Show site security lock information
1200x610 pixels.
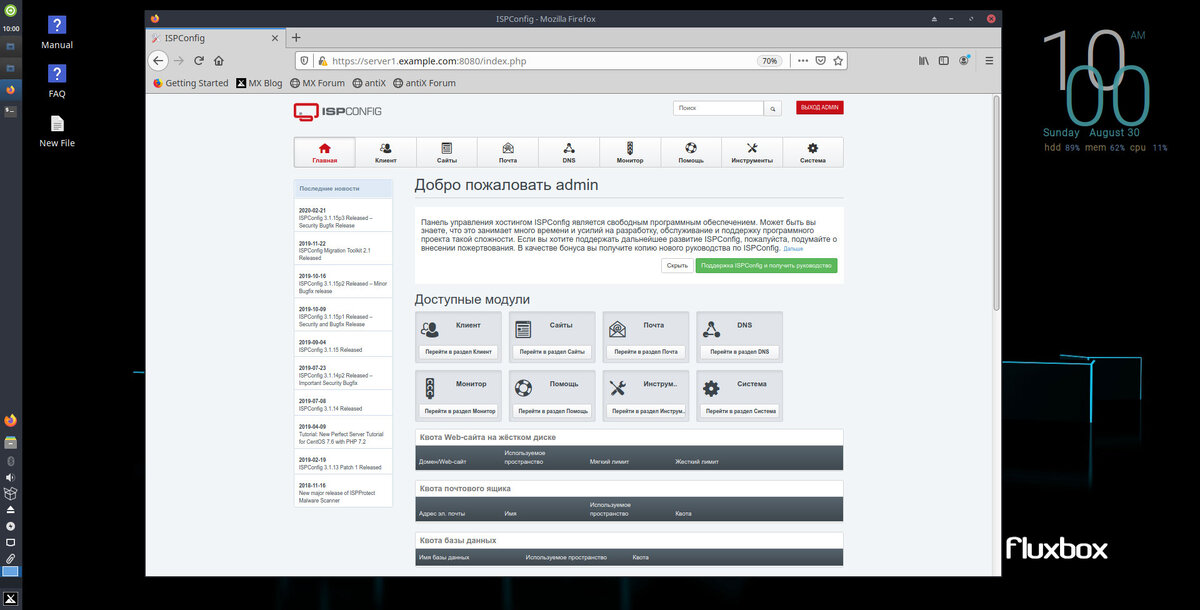(323, 60)
